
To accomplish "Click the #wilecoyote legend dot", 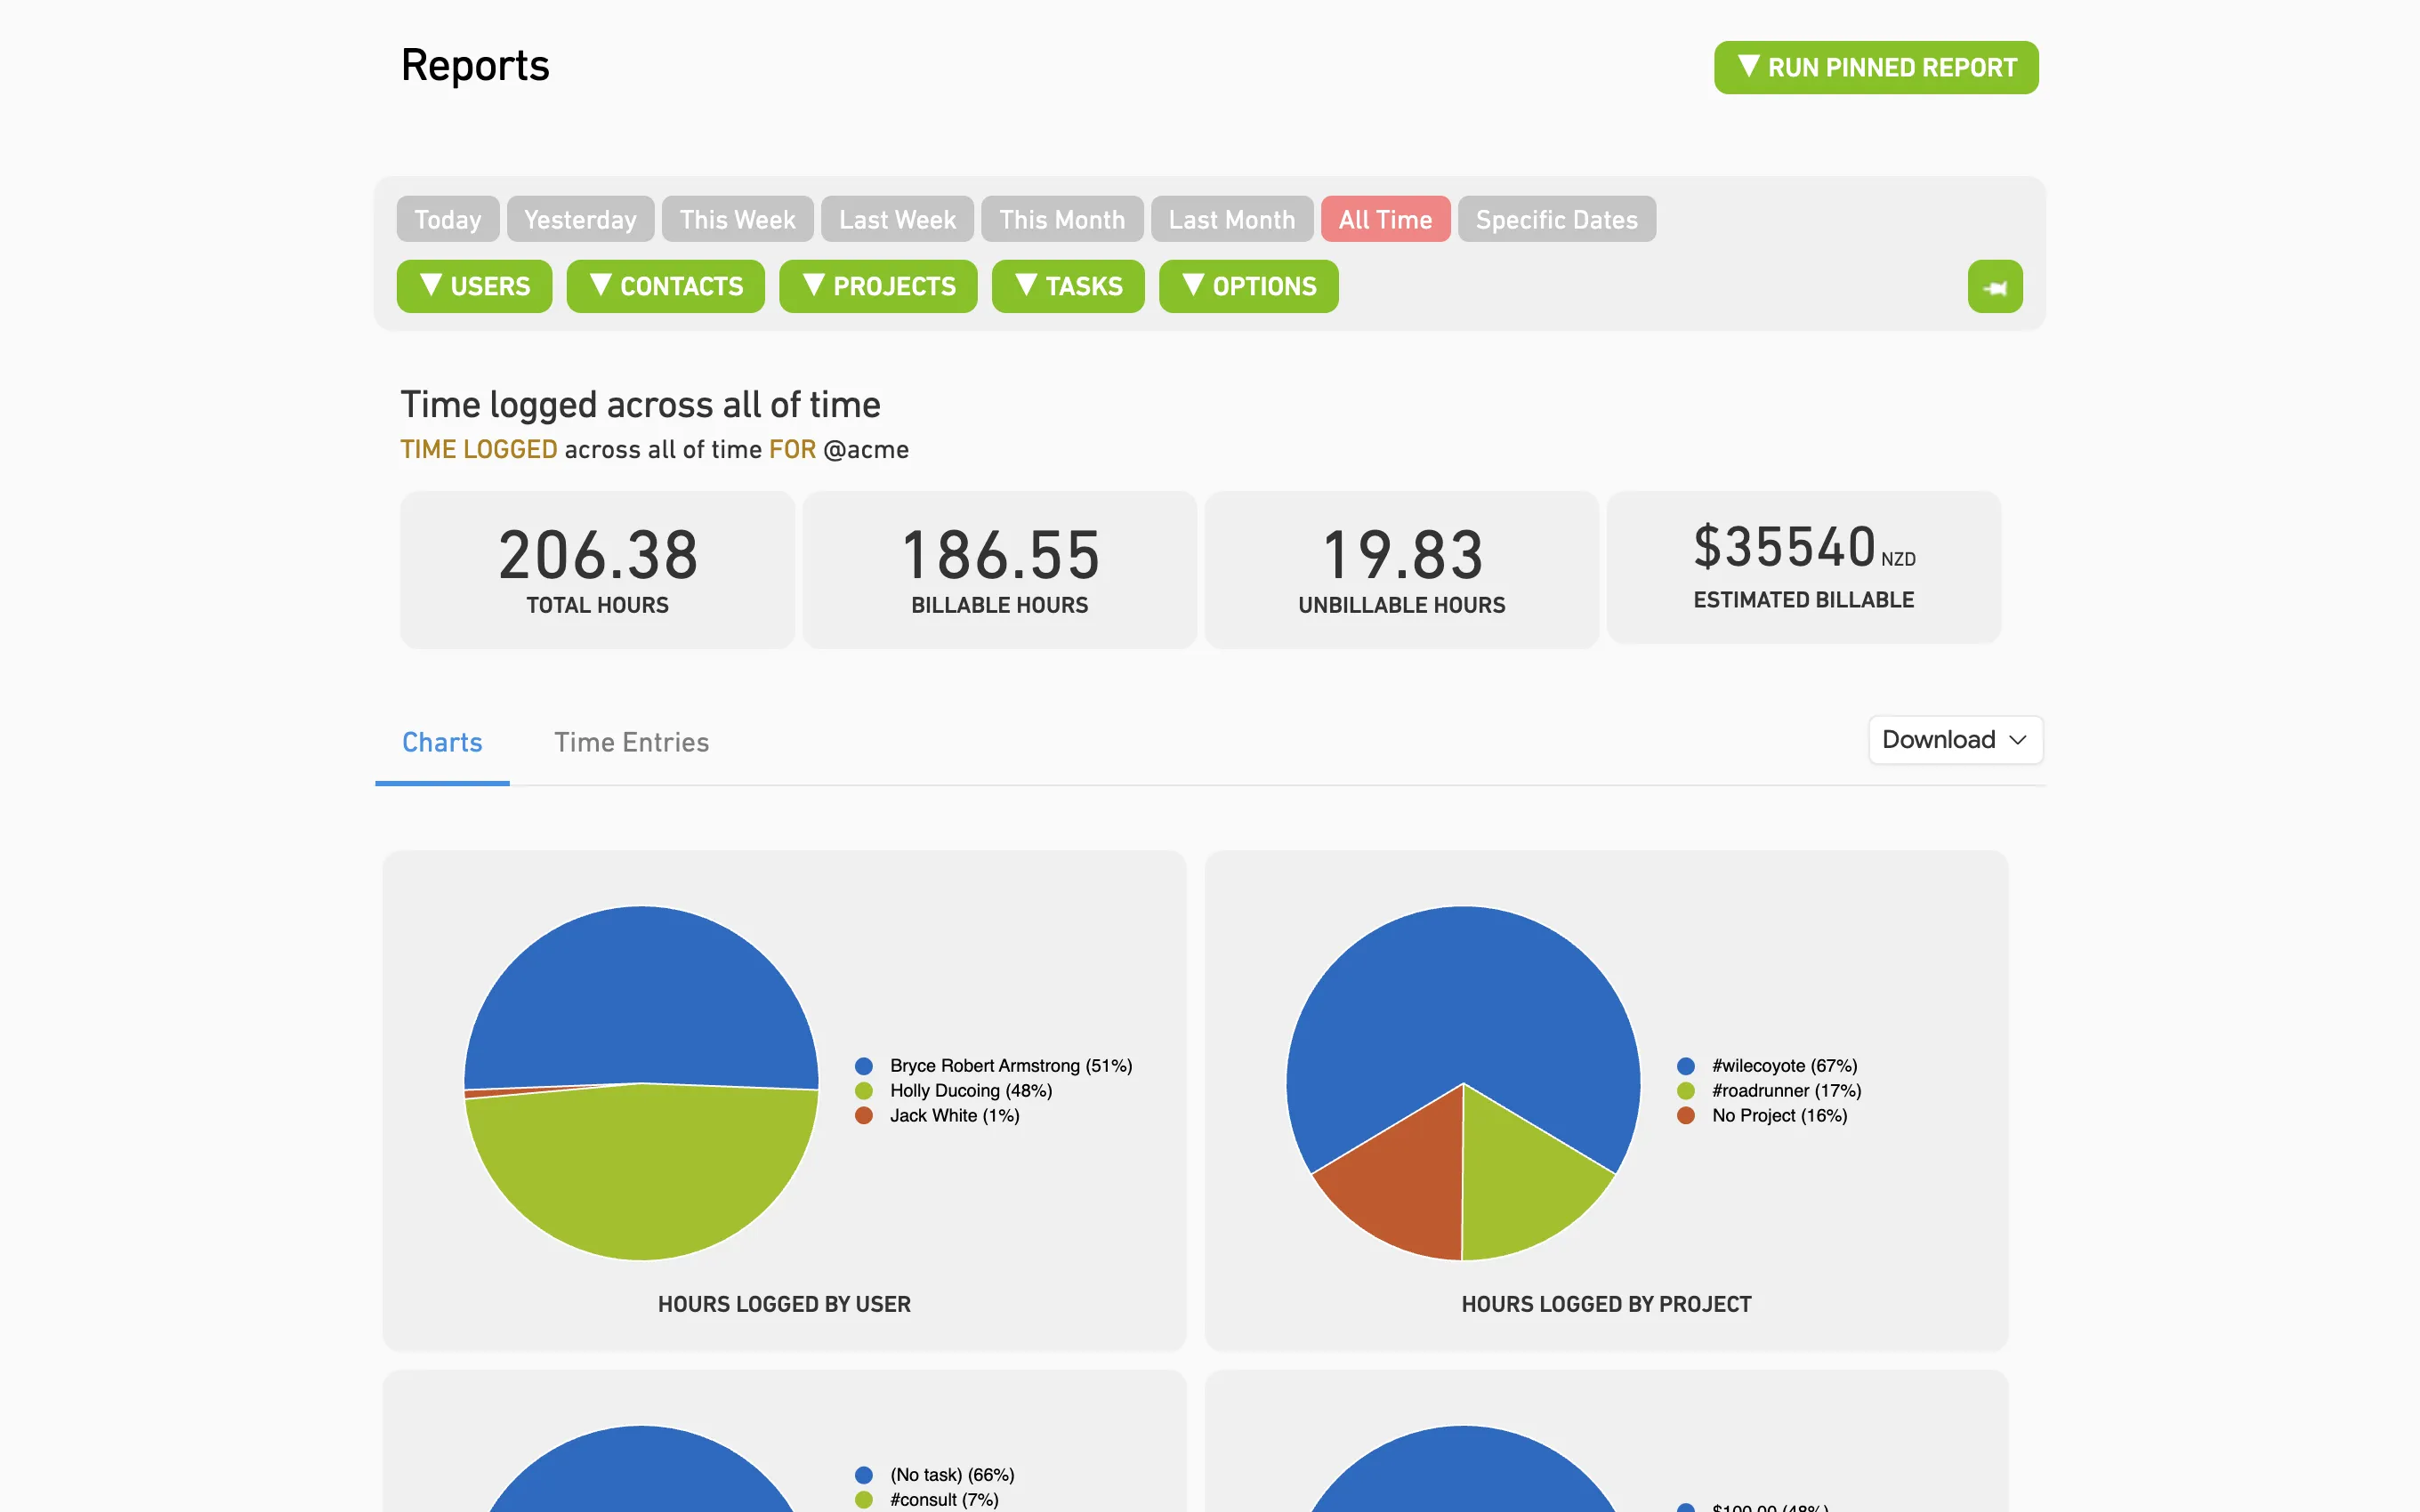I will [1686, 1066].
